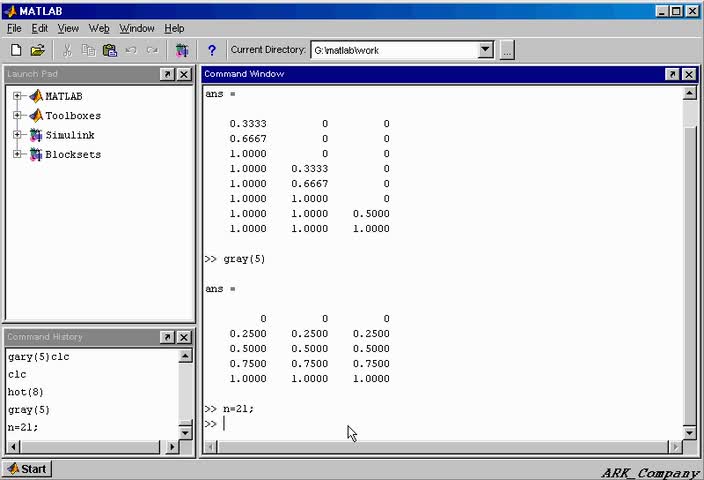Viewport: 704px width, 480px height.
Task: Browse for folder with the ellipsis button
Action: [507, 50]
